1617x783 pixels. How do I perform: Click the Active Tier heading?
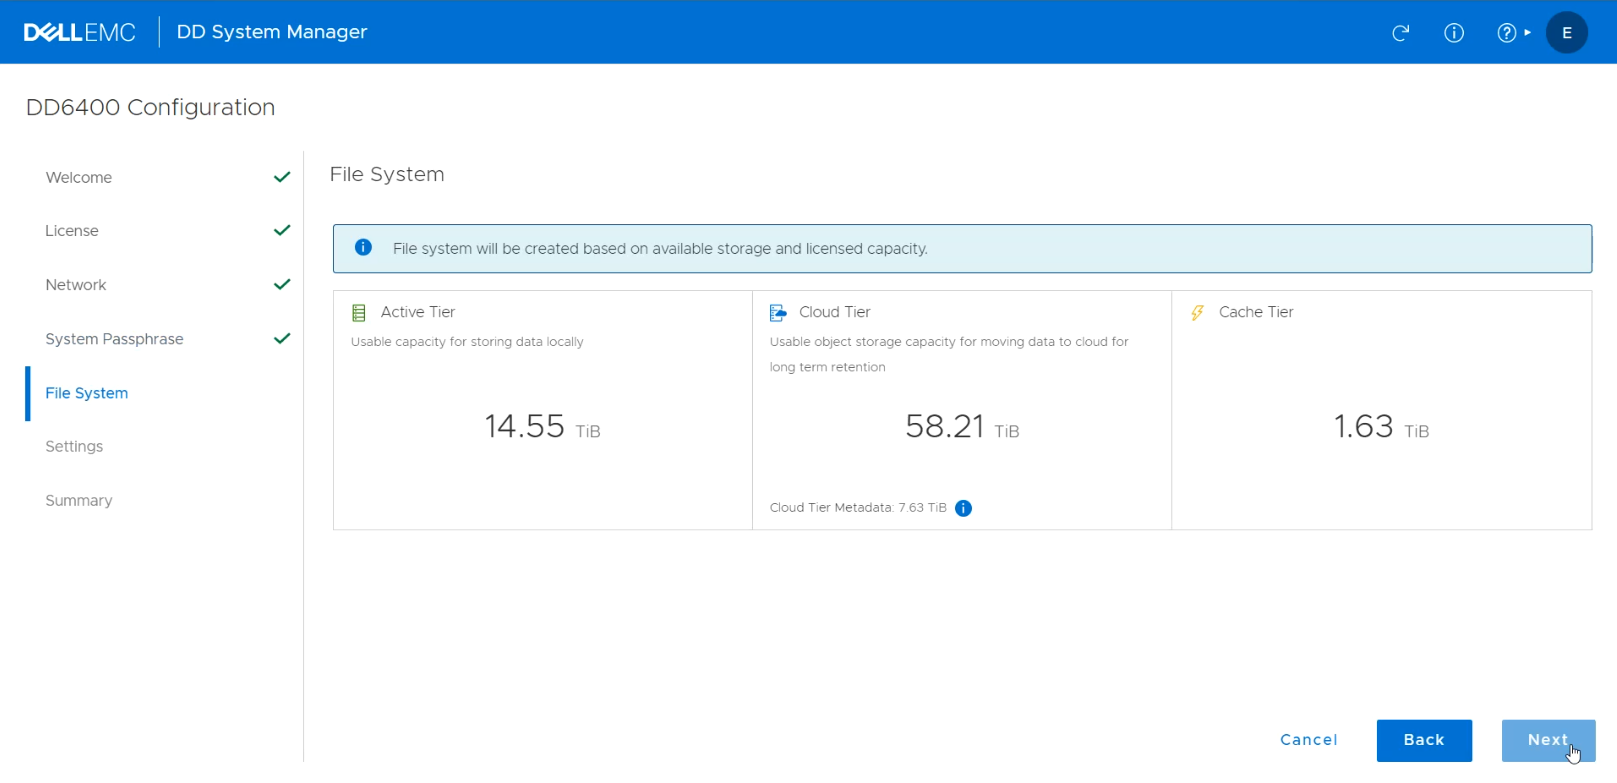point(418,312)
